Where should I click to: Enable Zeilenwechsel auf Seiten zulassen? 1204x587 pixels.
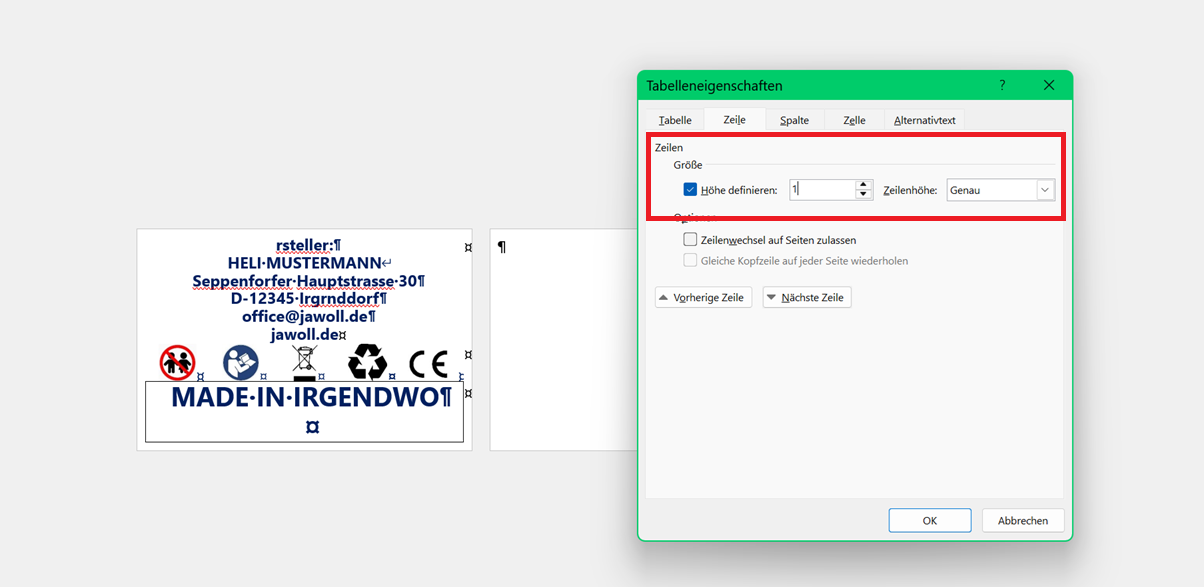coord(690,240)
